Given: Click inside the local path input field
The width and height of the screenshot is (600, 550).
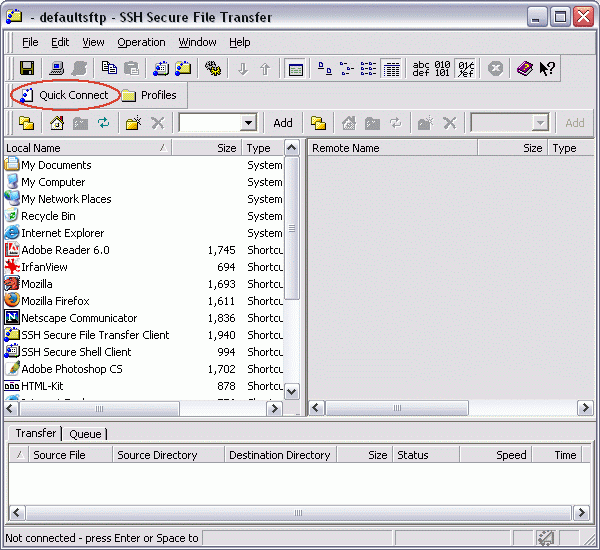Looking at the screenshot, I should pos(210,123).
